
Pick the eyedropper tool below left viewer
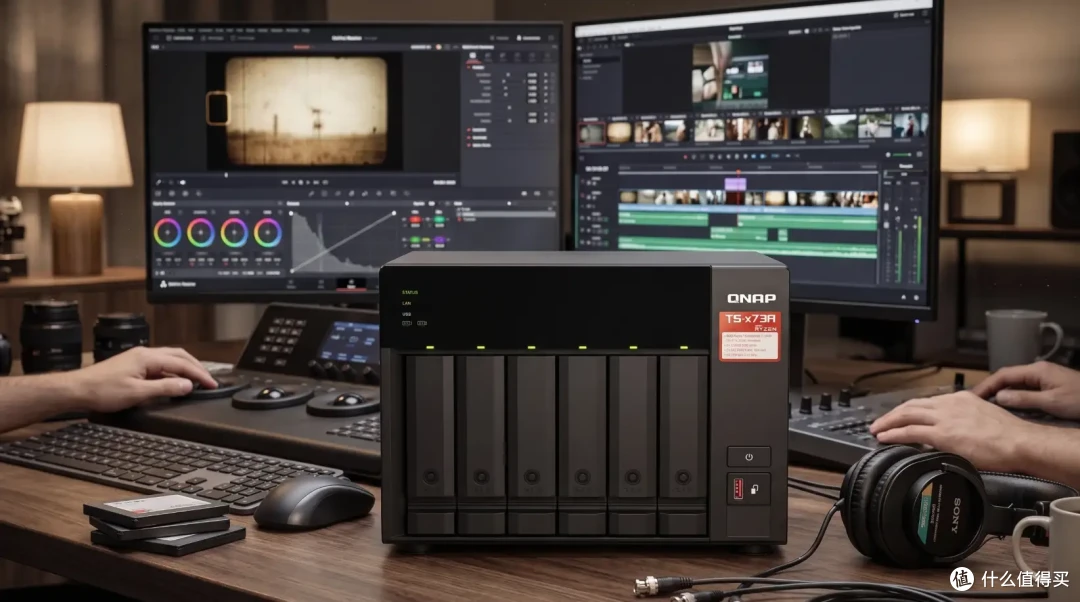[158, 183]
